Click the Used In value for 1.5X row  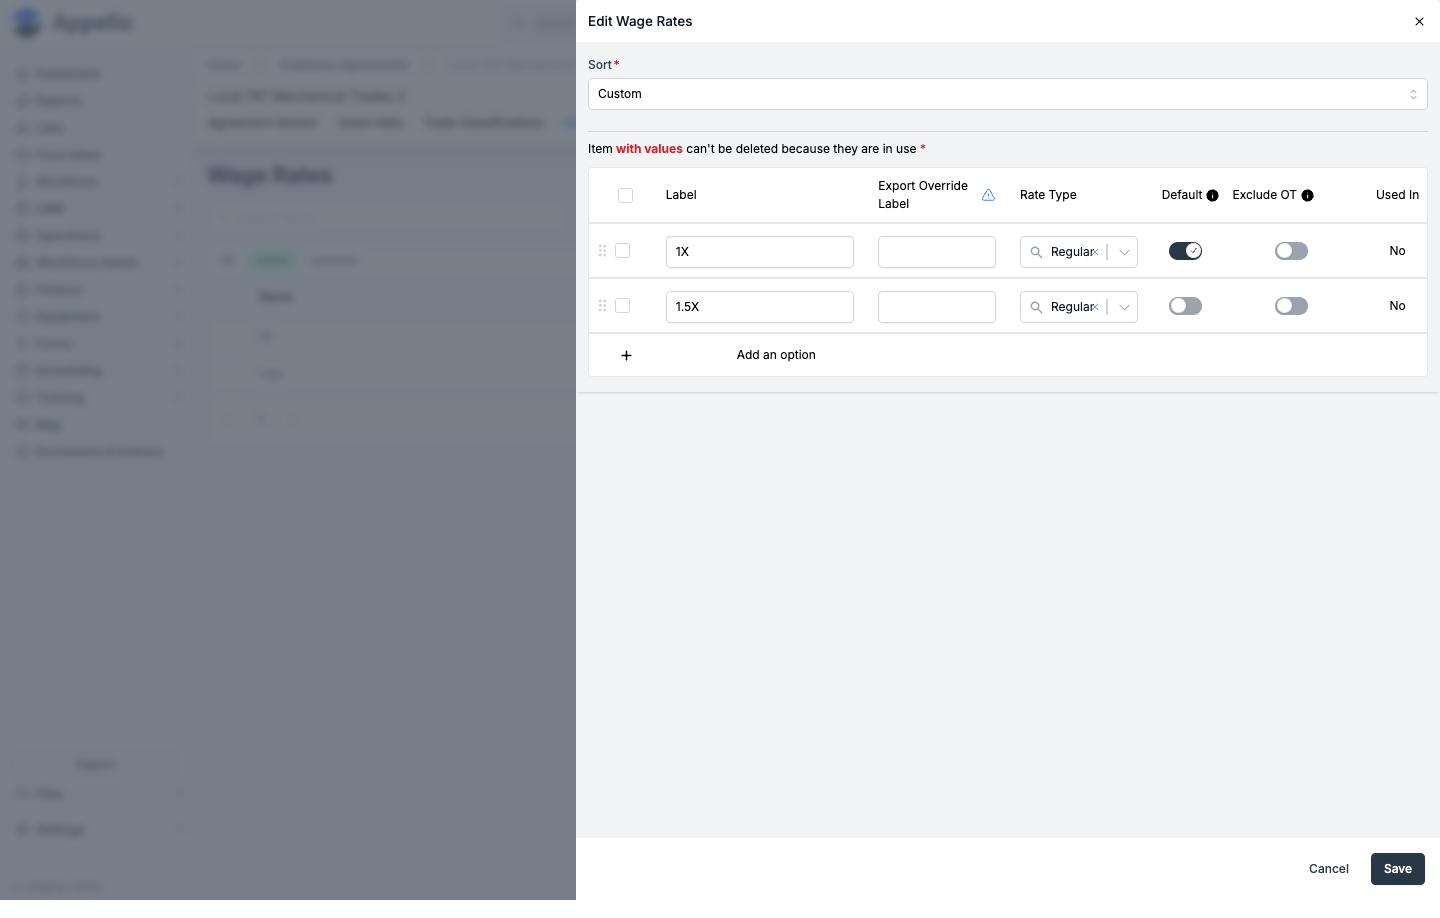tap(1397, 306)
